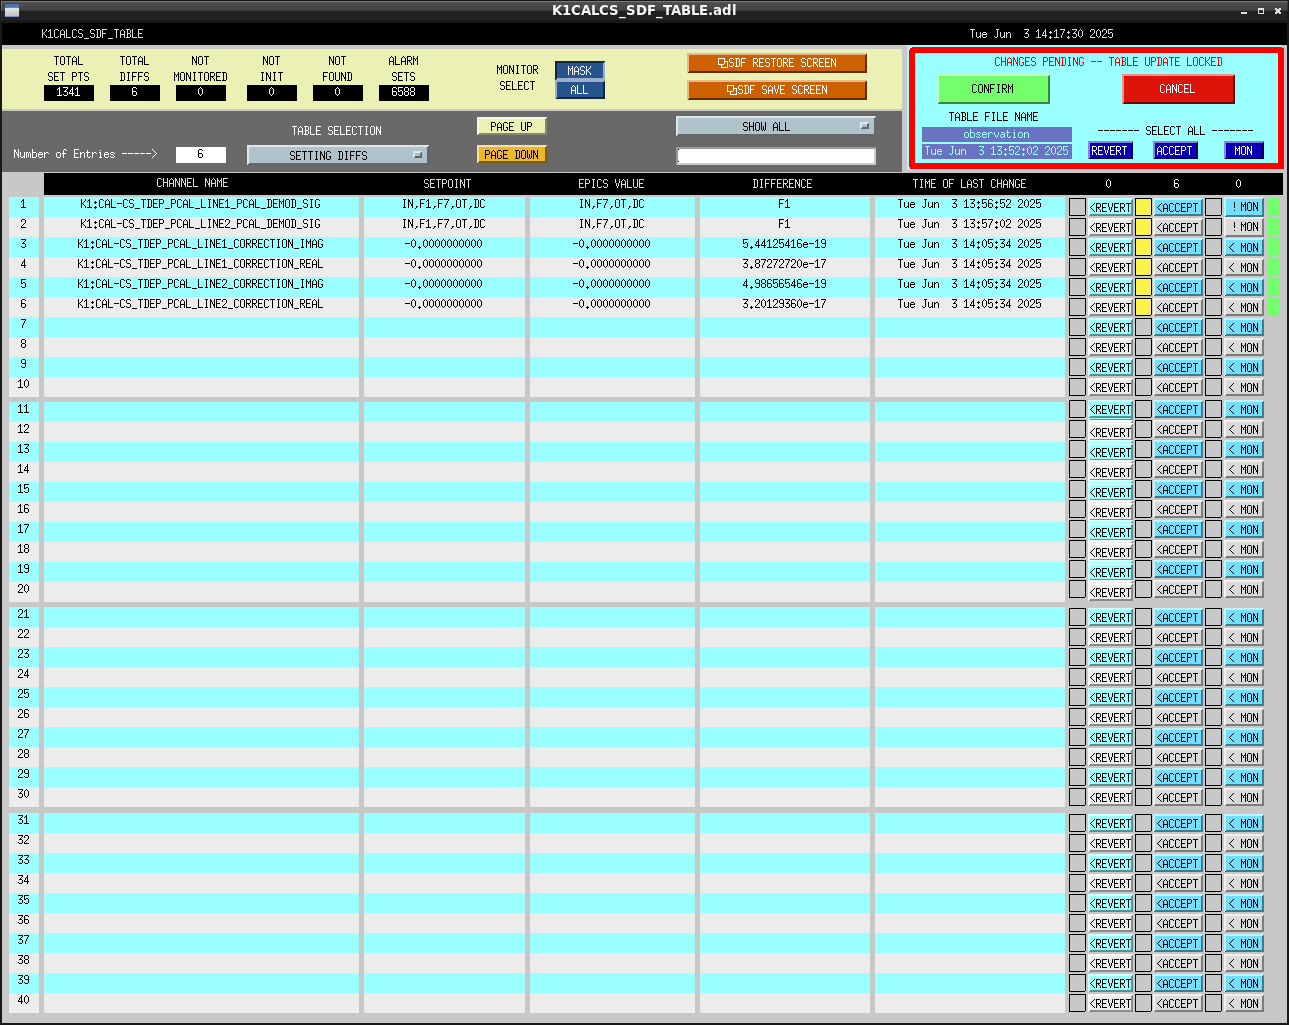Open the SDF SAVE SCREEN display
1289x1025 pixels.
click(x=777, y=90)
